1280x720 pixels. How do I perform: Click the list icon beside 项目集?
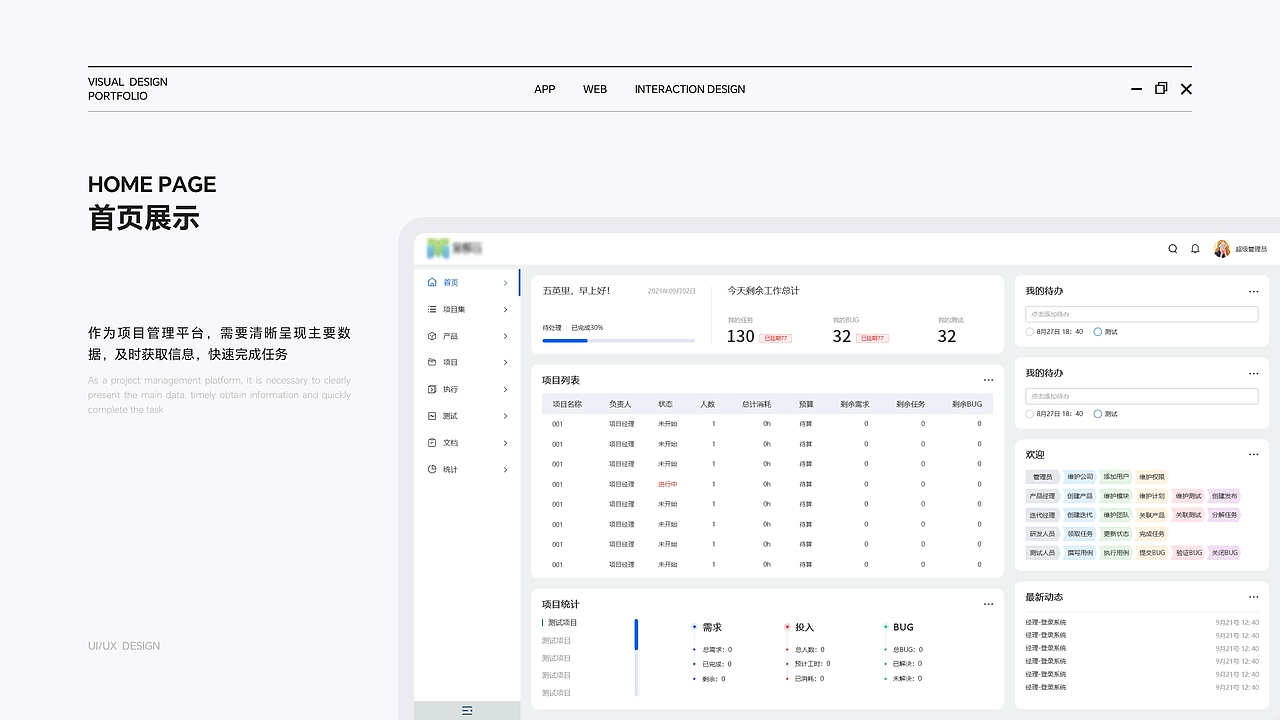tap(432, 309)
